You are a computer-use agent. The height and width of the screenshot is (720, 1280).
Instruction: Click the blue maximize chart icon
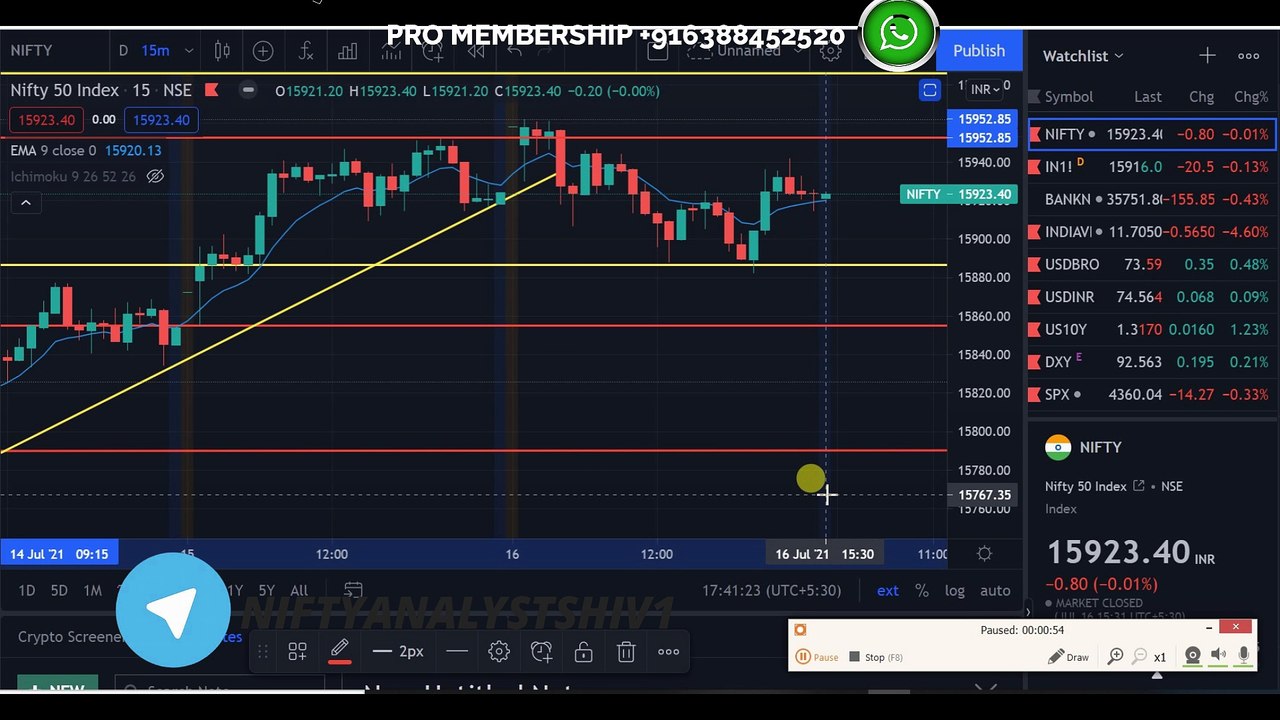click(x=930, y=91)
